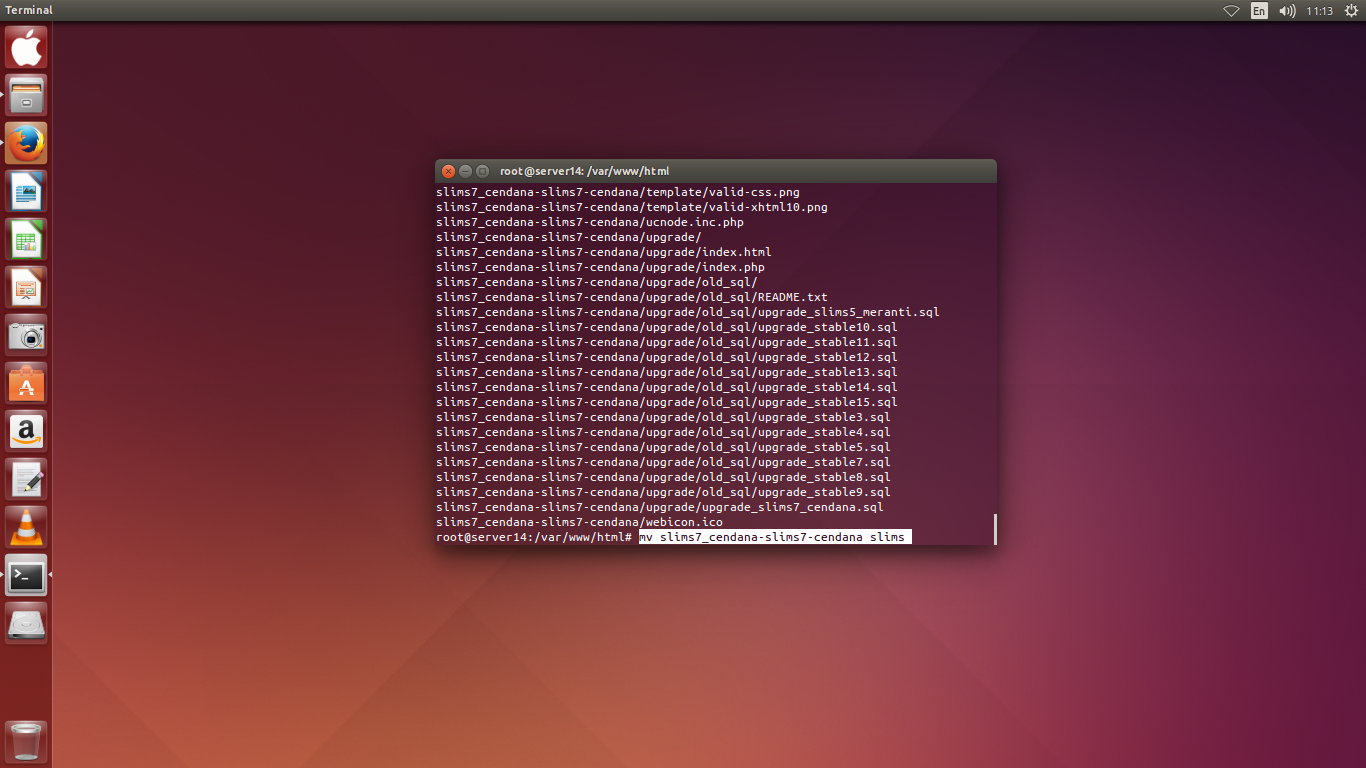The width and height of the screenshot is (1366, 768).
Task: Launch Firefox web browser
Action: tap(26, 143)
